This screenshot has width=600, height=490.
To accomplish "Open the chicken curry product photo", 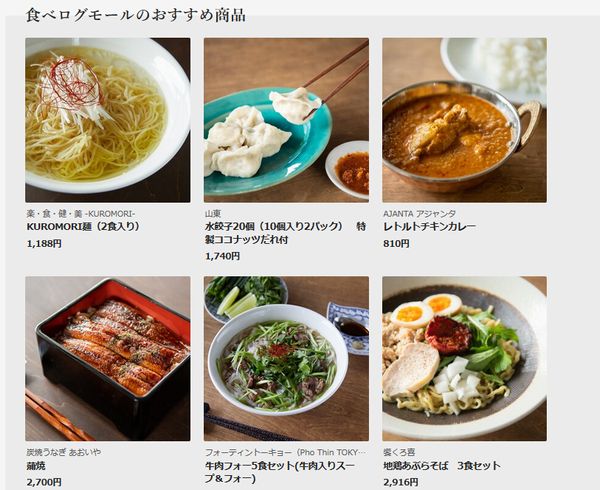I will (x=465, y=120).
